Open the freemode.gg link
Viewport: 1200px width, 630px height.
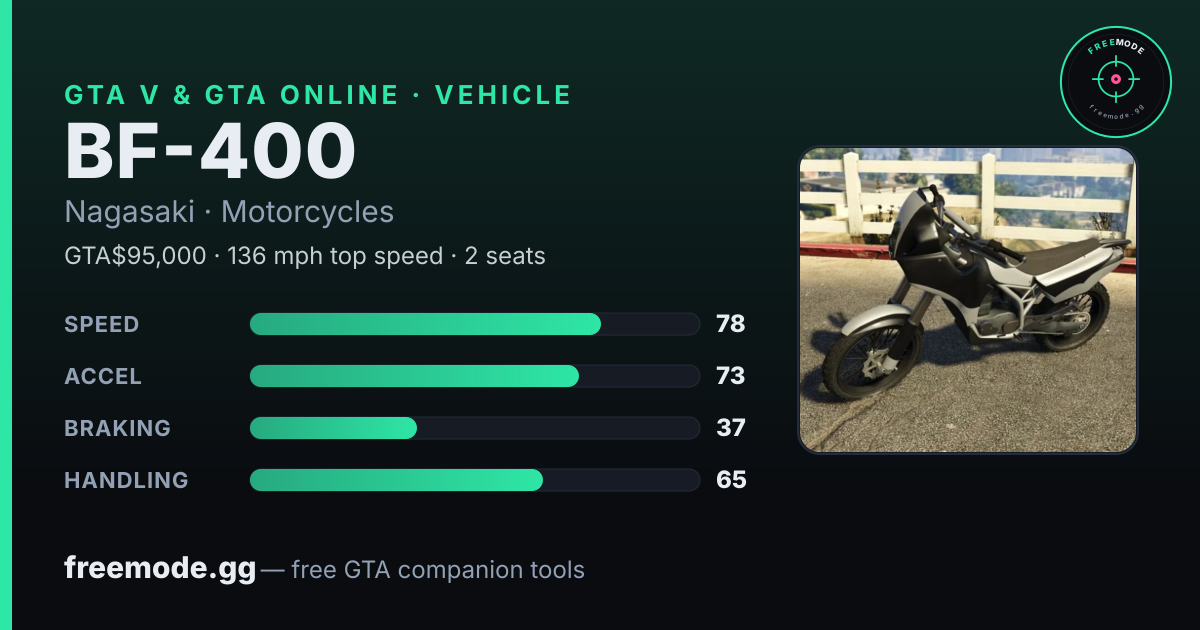(x=160, y=569)
